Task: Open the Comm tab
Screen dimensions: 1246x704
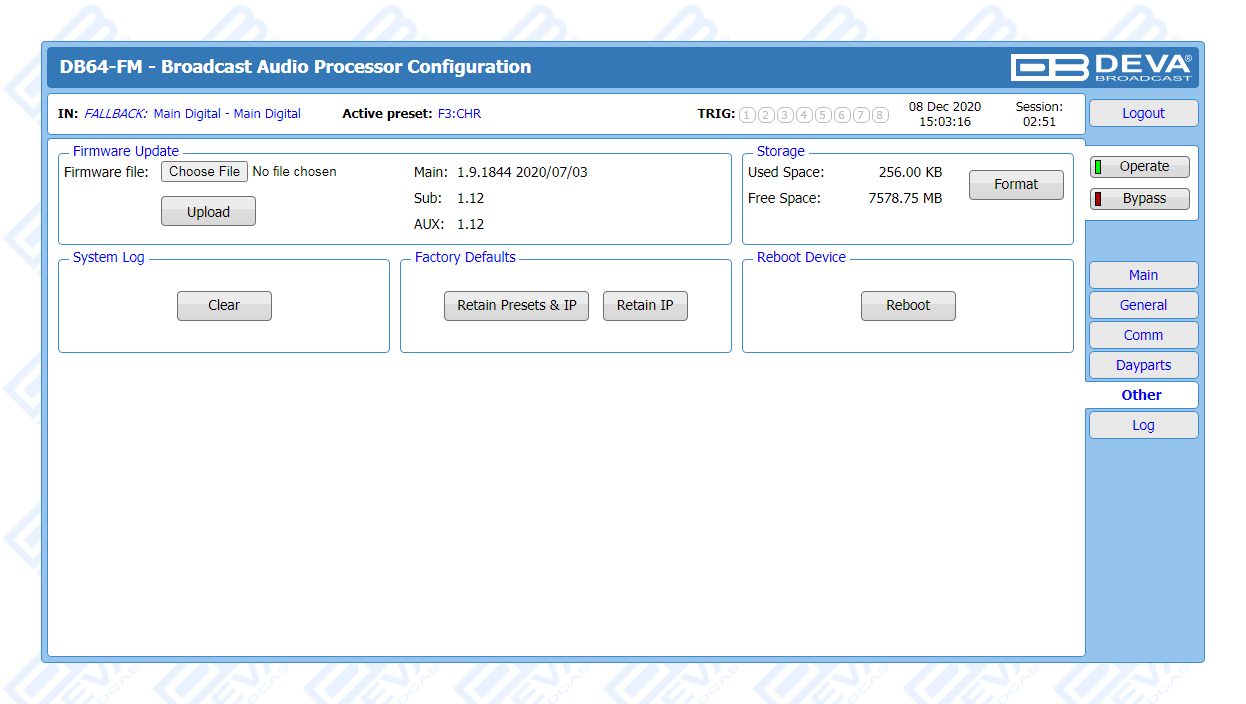Action: 1143,335
